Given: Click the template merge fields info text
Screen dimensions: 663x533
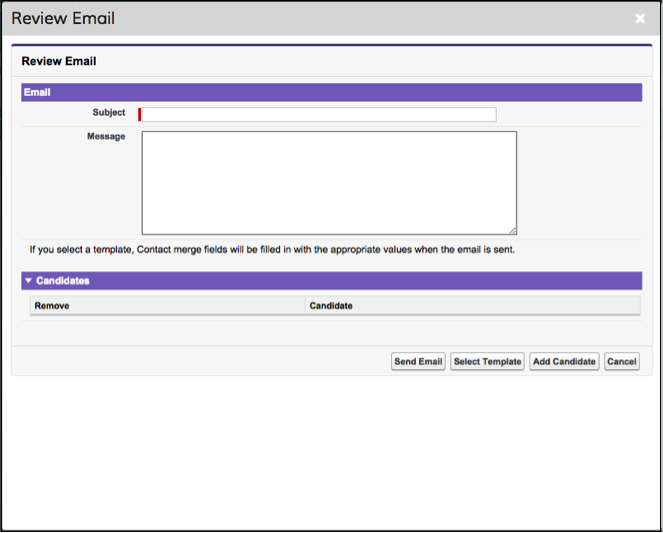Looking at the screenshot, I should [x=272, y=250].
